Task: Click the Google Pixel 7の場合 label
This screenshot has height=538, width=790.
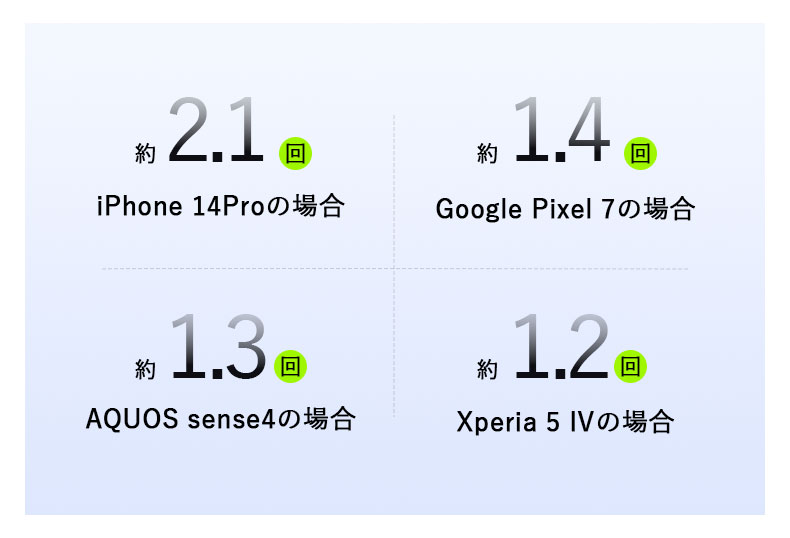Action: coord(565,209)
